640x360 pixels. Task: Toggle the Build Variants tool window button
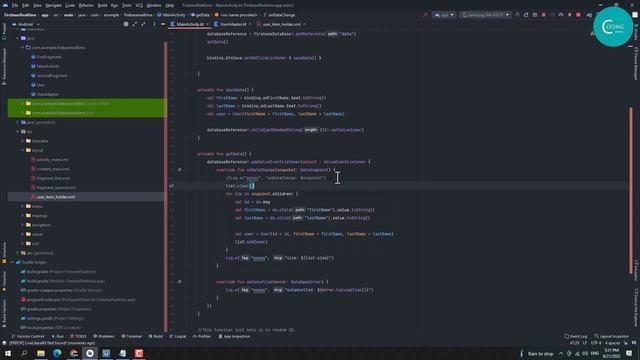tap(4, 312)
